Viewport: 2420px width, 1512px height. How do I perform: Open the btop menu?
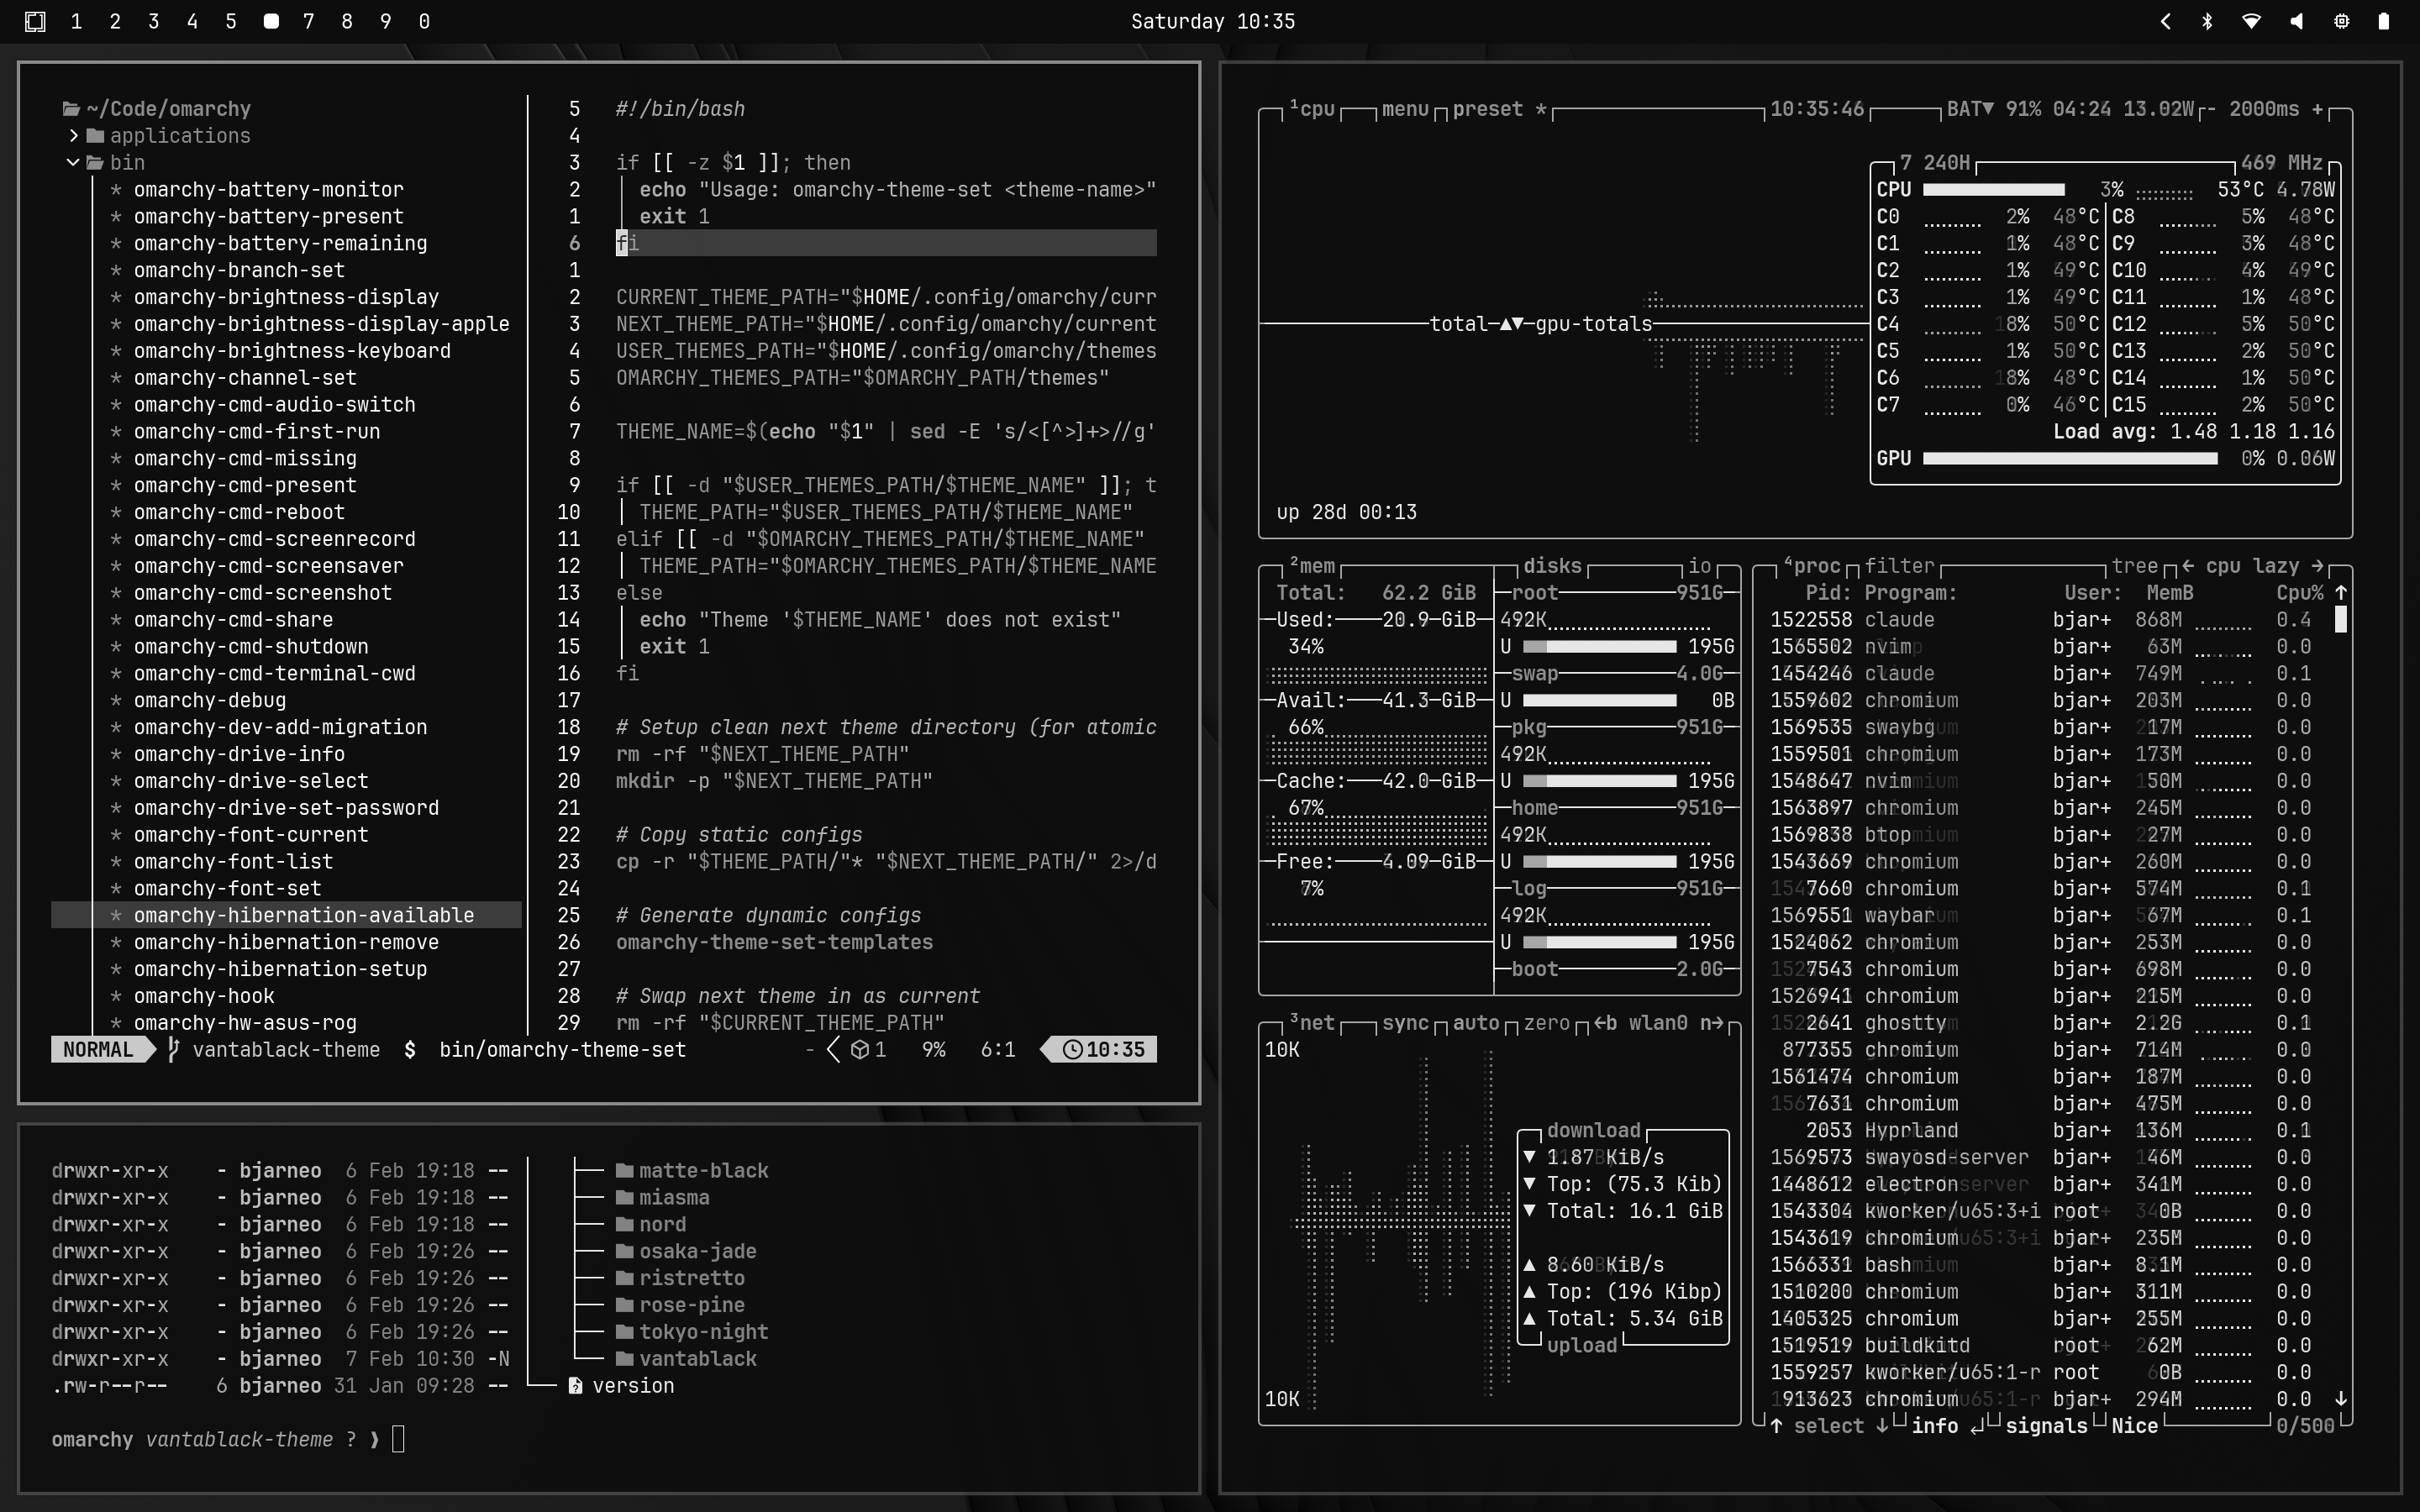pos(1405,109)
